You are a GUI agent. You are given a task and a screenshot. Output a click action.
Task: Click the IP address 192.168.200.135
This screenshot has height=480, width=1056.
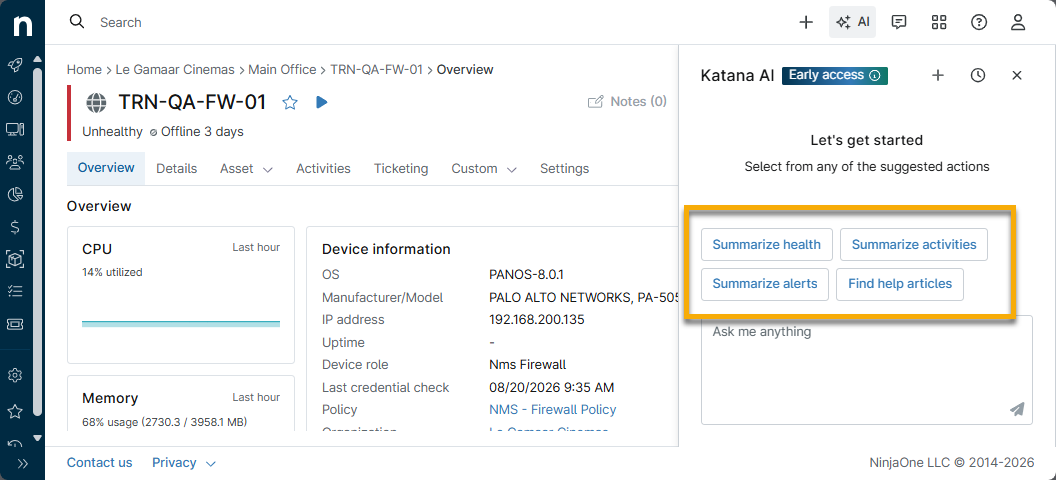537,320
